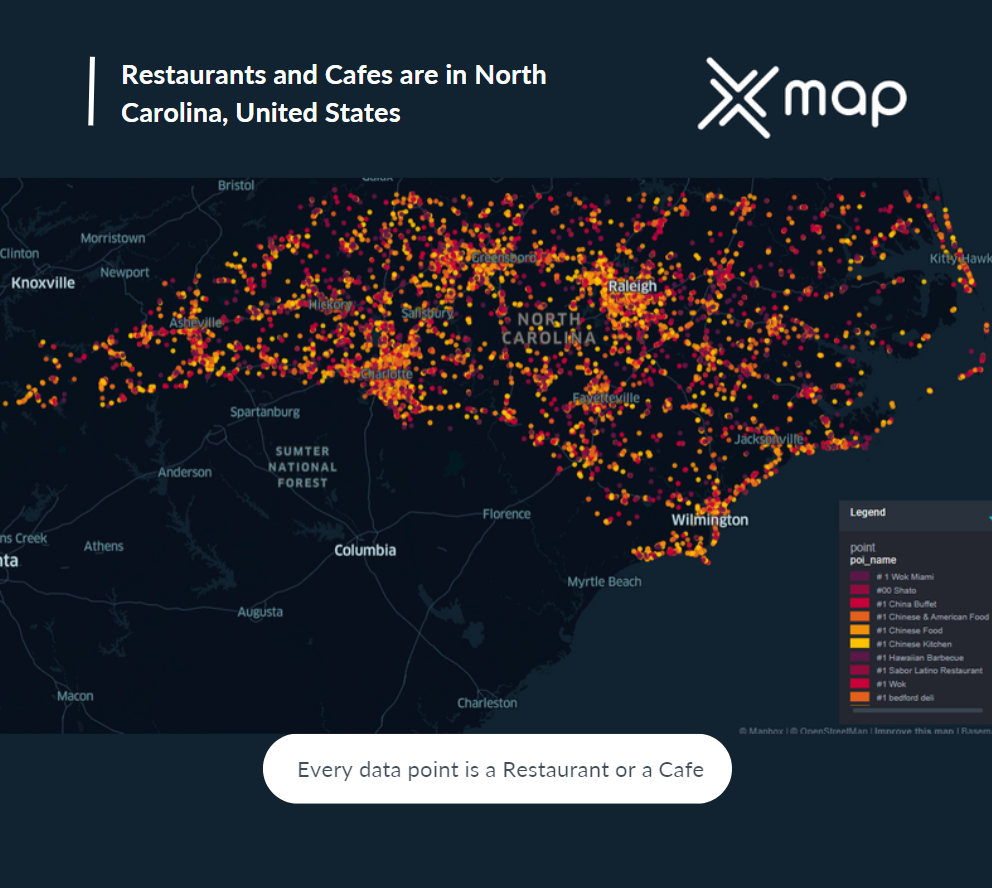
Task: Select the "#1 China Buffet" color swatch
Action: pyautogui.click(x=858, y=602)
